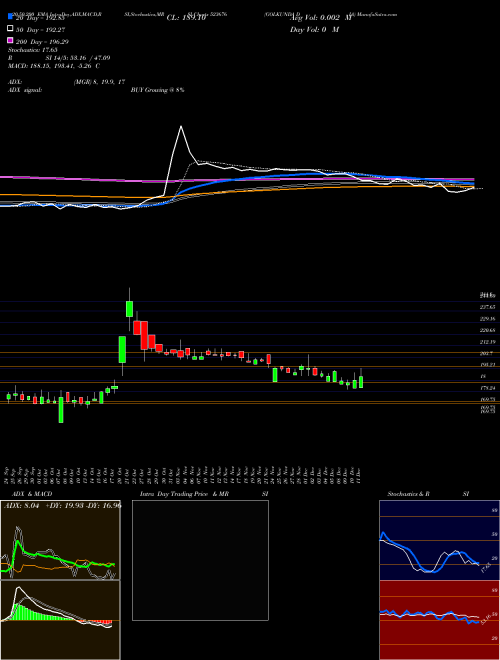Open the empty intraday price panel
Image resolution: width=500 pixels, height=660 pixels.
click(x=200, y=560)
